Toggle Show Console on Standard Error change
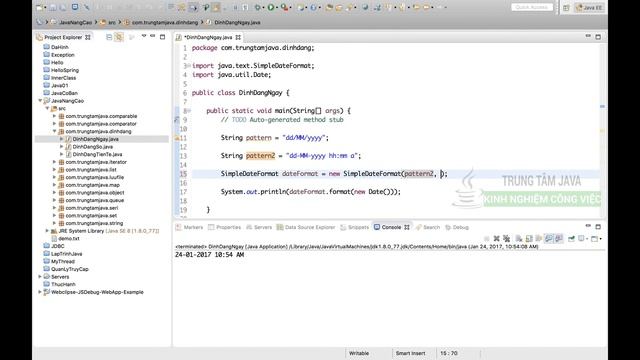 point(559,238)
